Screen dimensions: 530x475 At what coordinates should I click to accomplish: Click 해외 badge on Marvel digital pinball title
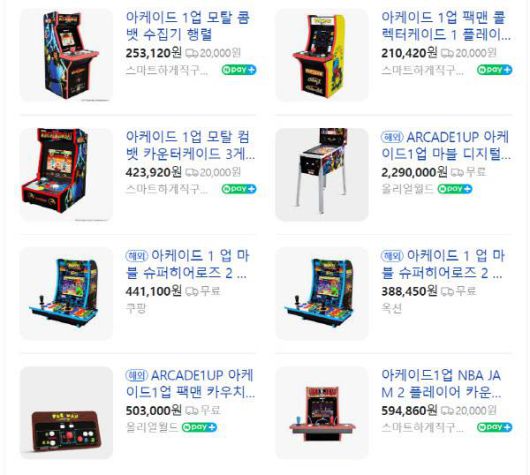(392, 137)
